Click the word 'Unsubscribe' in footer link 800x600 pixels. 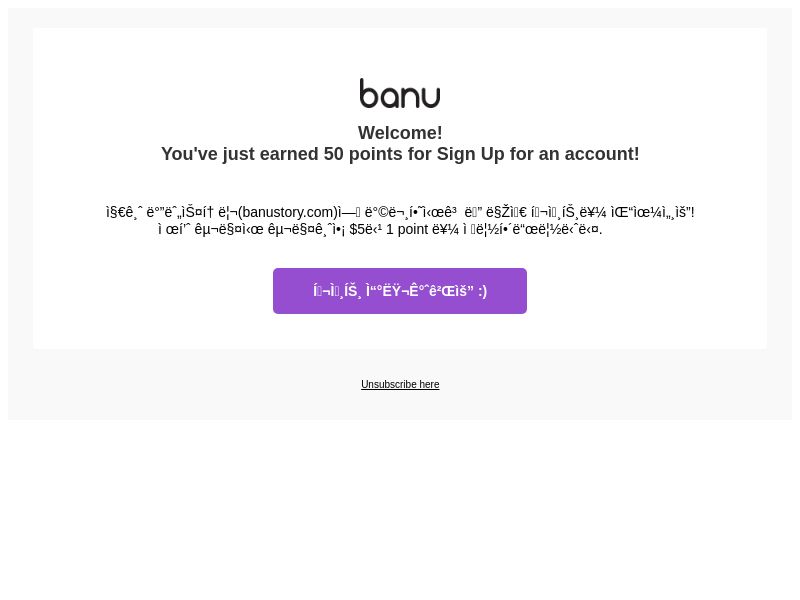click(x=389, y=384)
